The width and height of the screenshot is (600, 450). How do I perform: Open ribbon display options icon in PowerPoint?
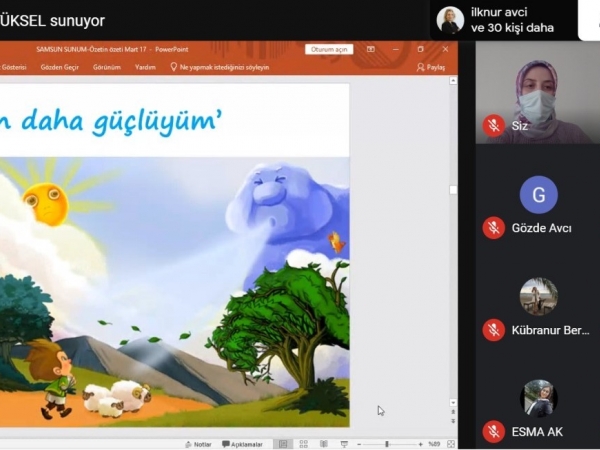click(370, 49)
